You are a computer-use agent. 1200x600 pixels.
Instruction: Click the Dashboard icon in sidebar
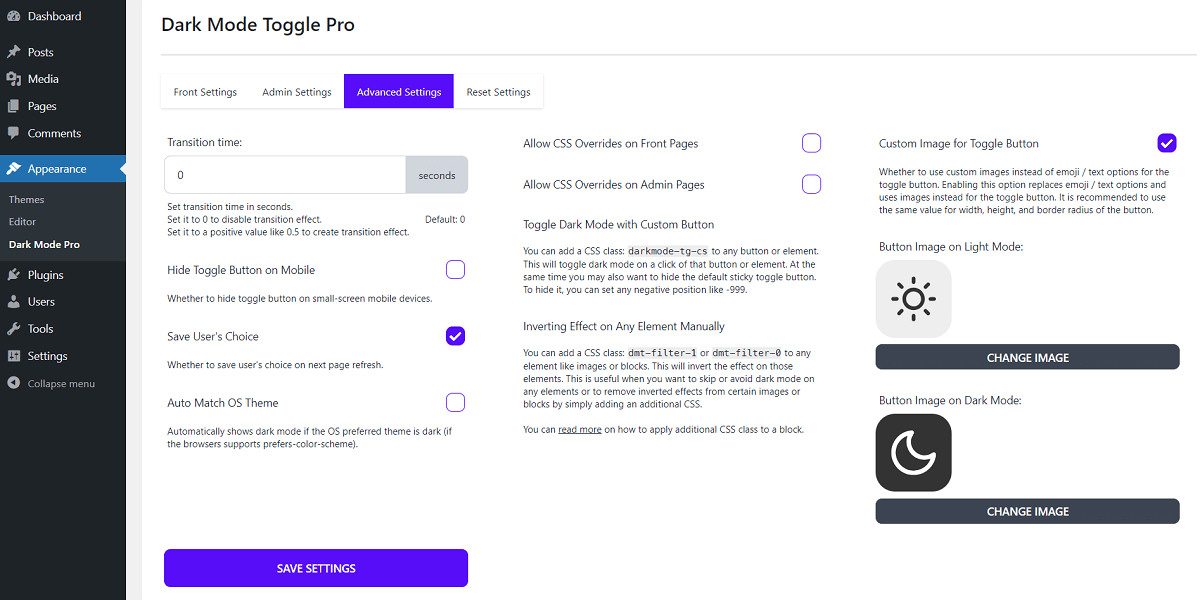(14, 17)
